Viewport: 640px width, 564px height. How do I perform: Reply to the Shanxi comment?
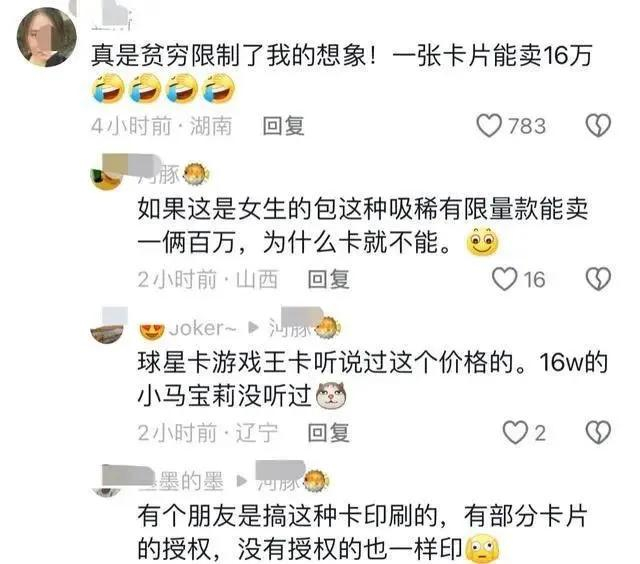click(329, 279)
